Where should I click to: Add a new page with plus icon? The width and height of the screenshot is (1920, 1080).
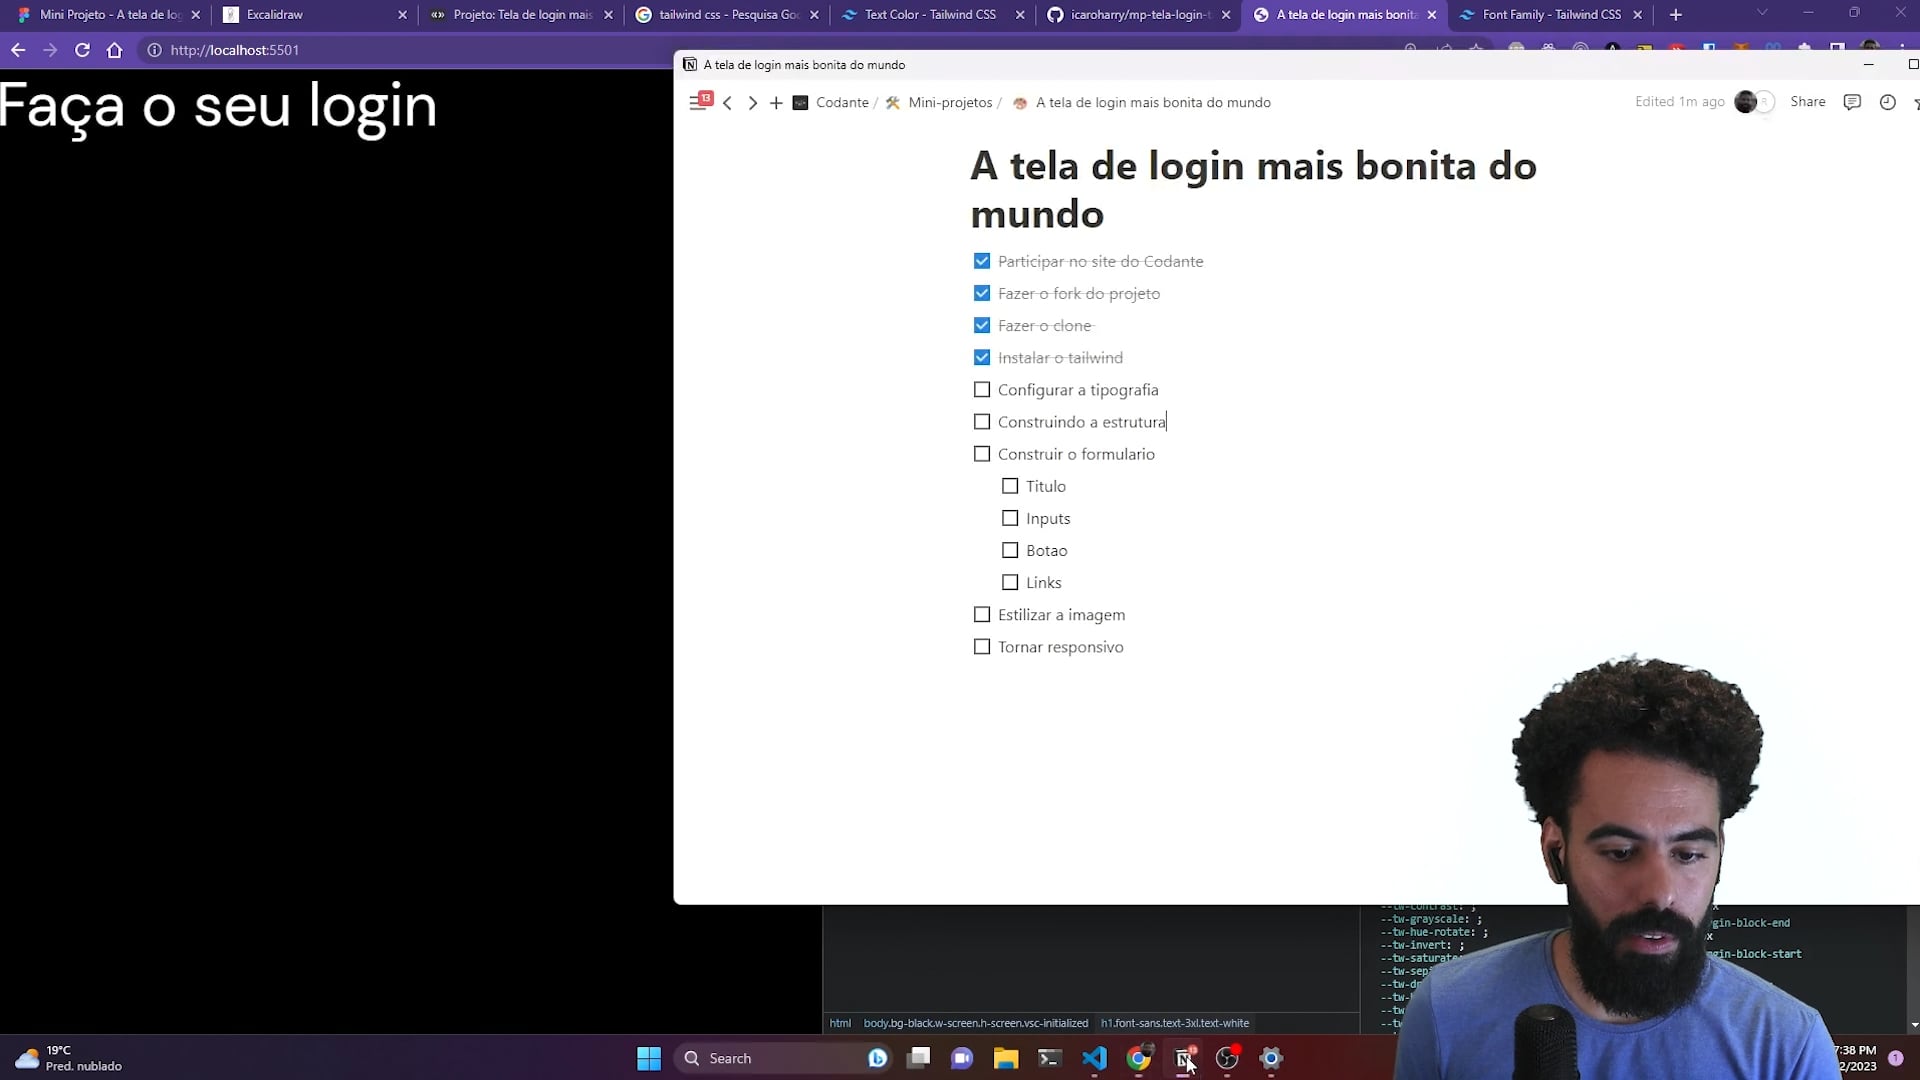776,103
